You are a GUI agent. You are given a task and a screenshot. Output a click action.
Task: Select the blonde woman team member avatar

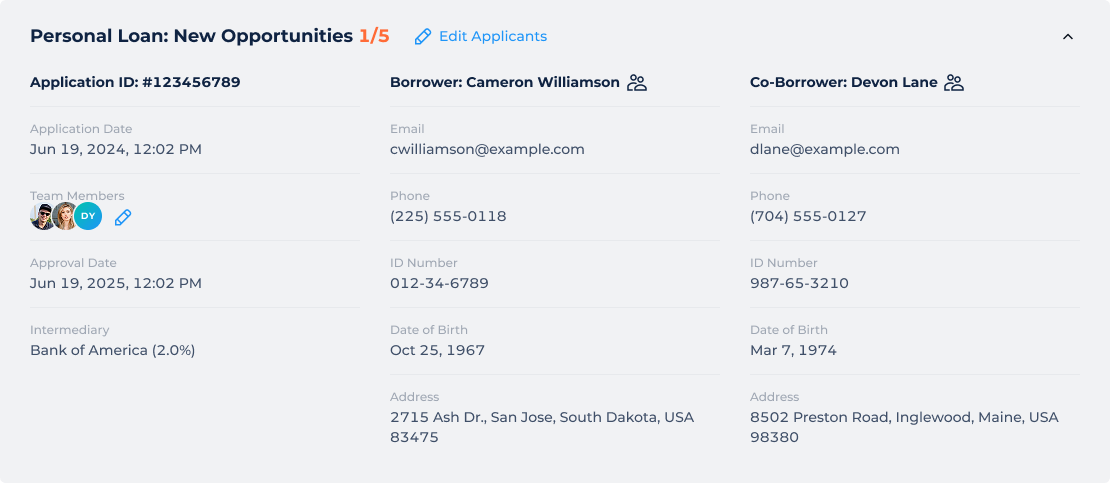pos(64,217)
